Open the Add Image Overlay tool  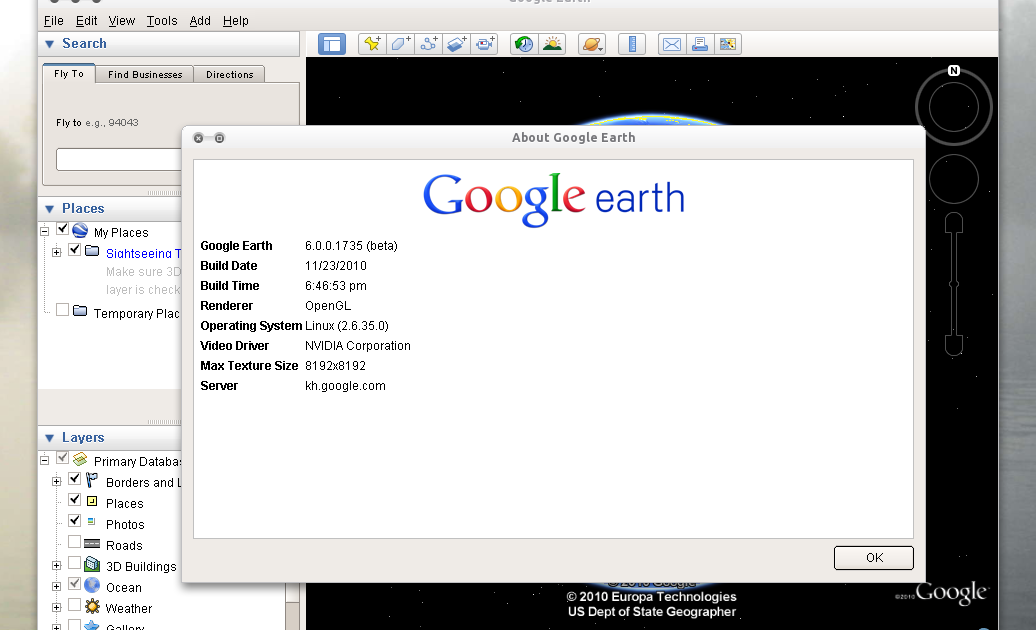point(458,43)
